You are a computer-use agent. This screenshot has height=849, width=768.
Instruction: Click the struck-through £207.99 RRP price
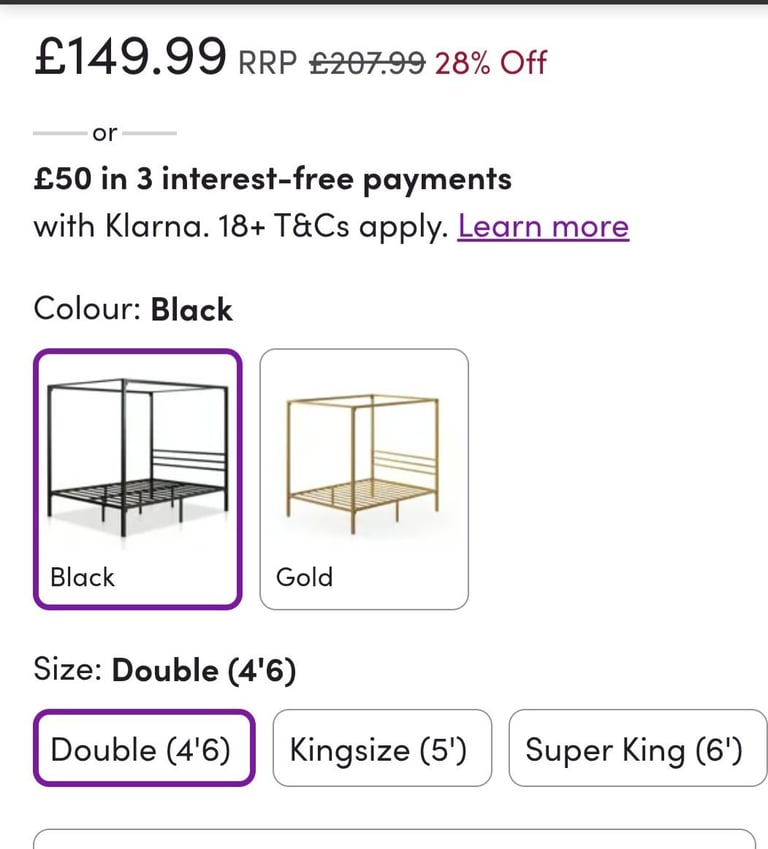pyautogui.click(x=367, y=62)
